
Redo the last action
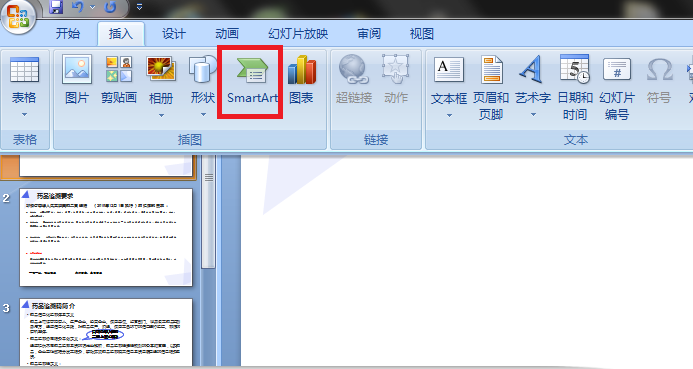click(110, 7)
